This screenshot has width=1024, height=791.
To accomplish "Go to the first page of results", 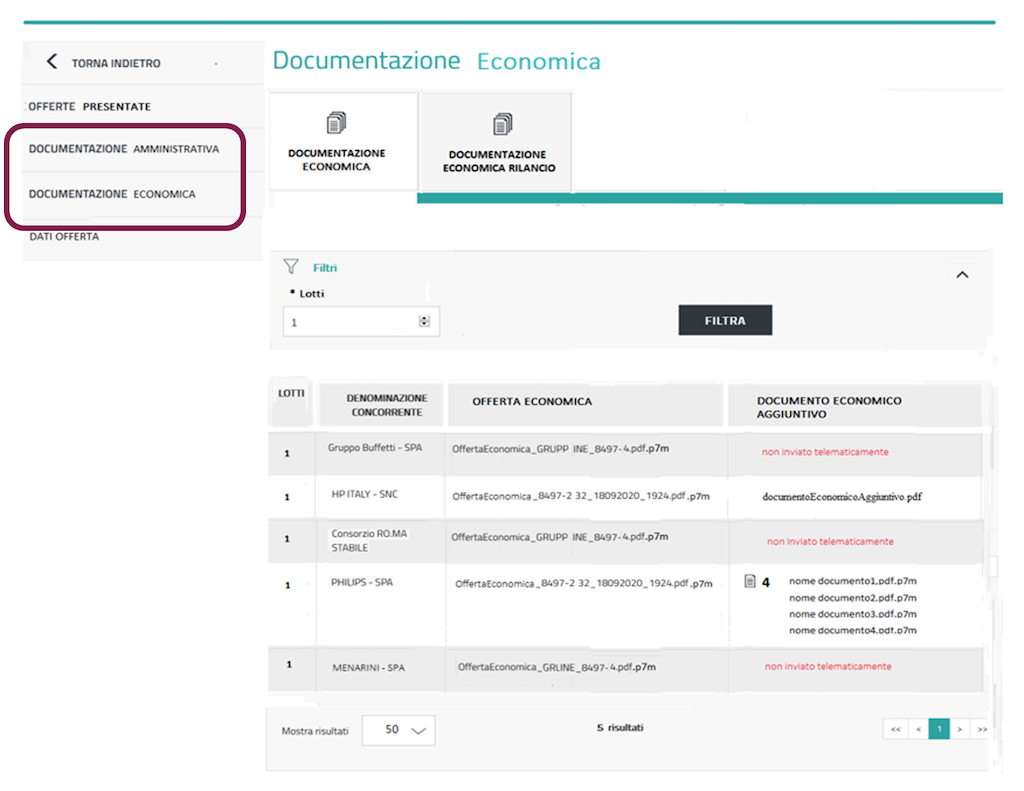I will 895,729.
